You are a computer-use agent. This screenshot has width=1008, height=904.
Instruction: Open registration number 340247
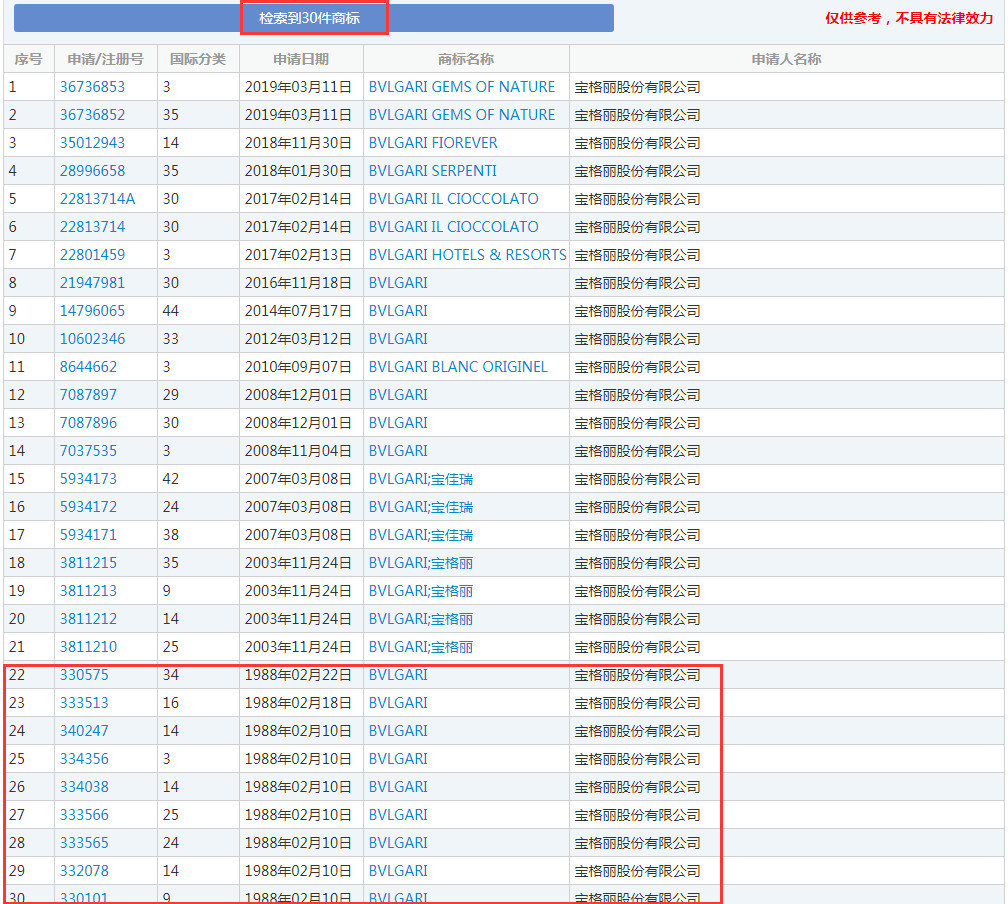tap(84, 731)
